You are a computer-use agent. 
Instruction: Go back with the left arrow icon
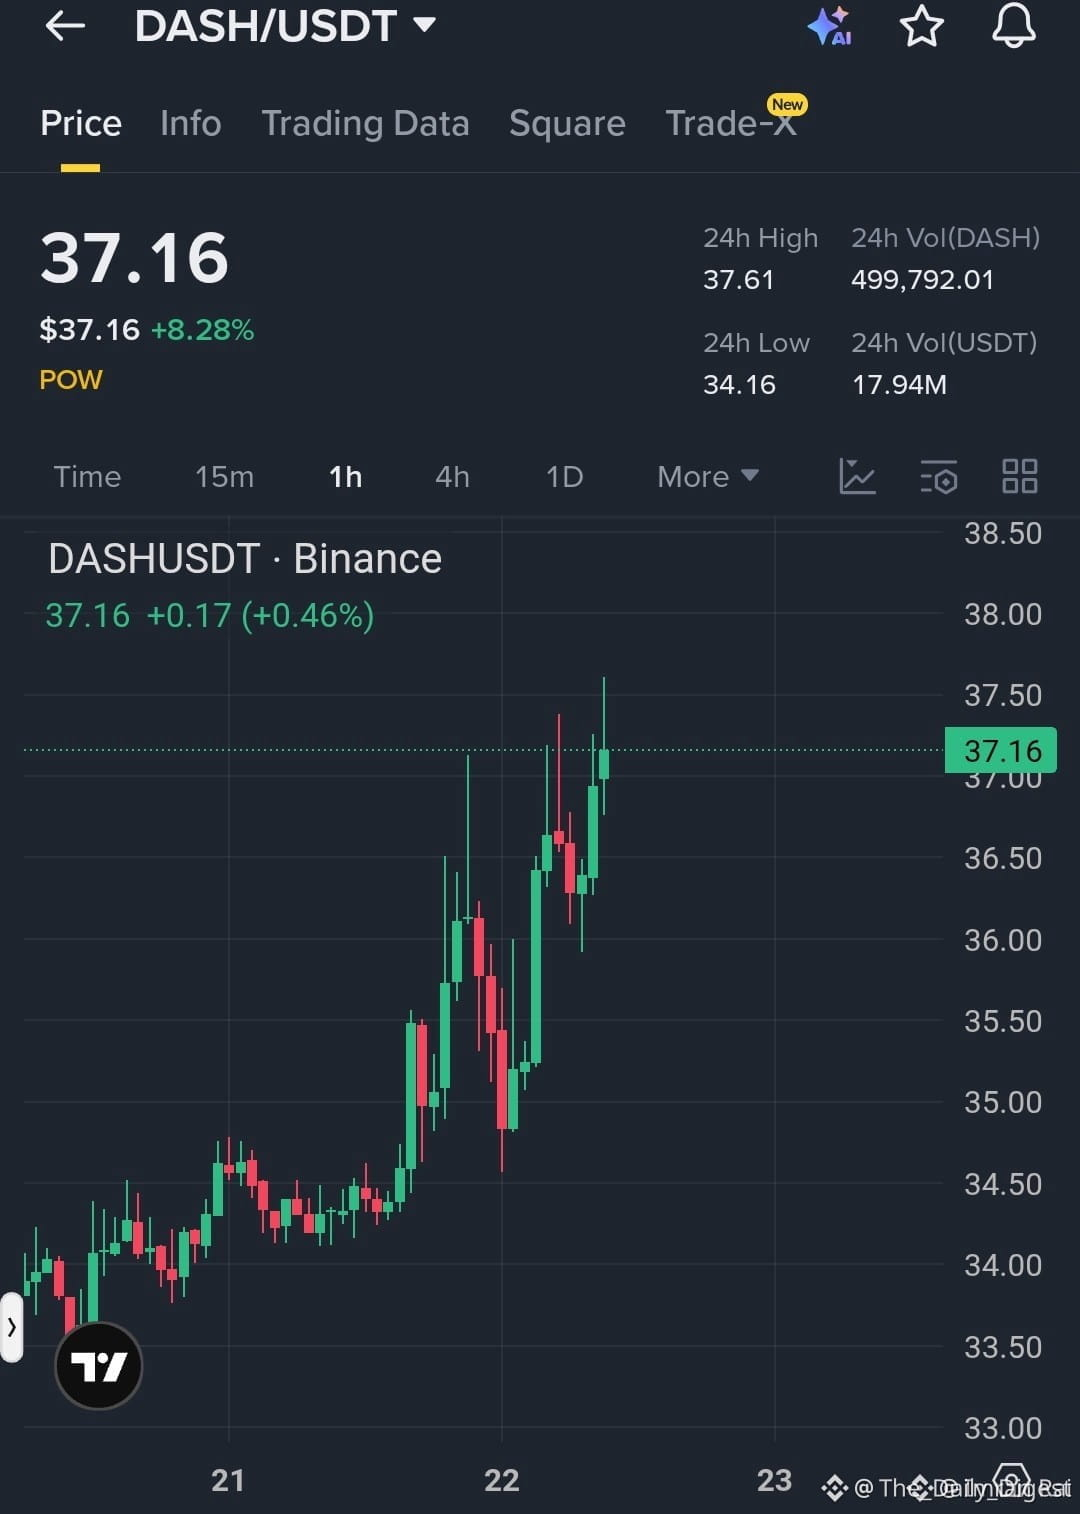point(65,26)
